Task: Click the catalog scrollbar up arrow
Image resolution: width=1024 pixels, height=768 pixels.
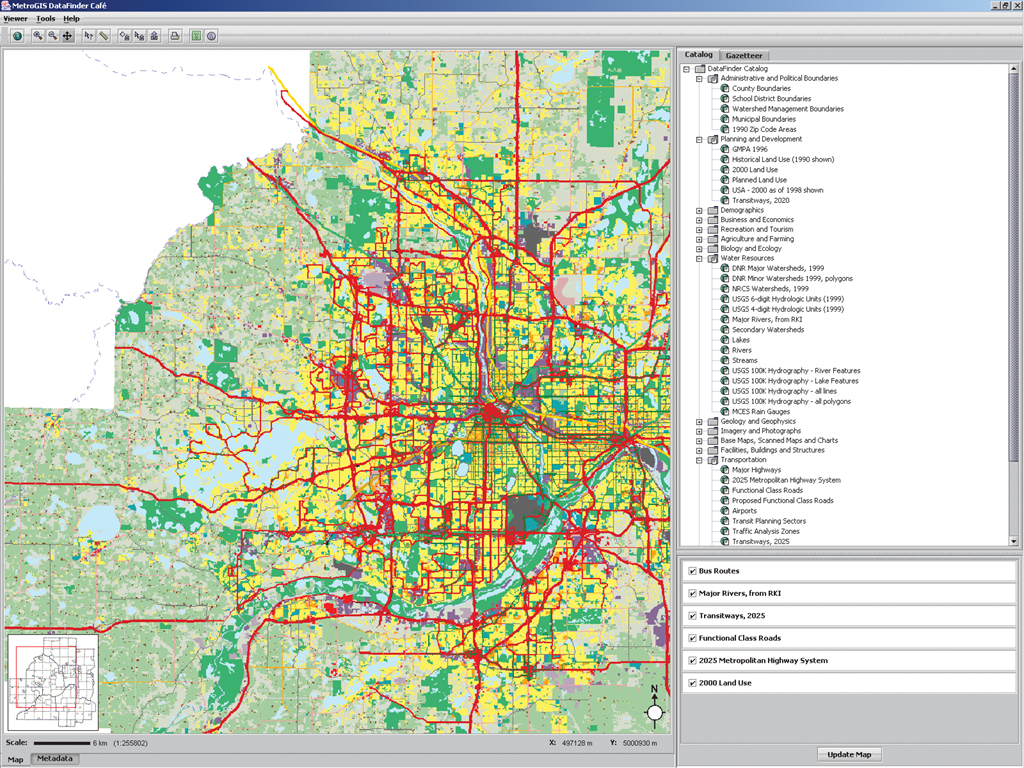Action: tap(1014, 69)
